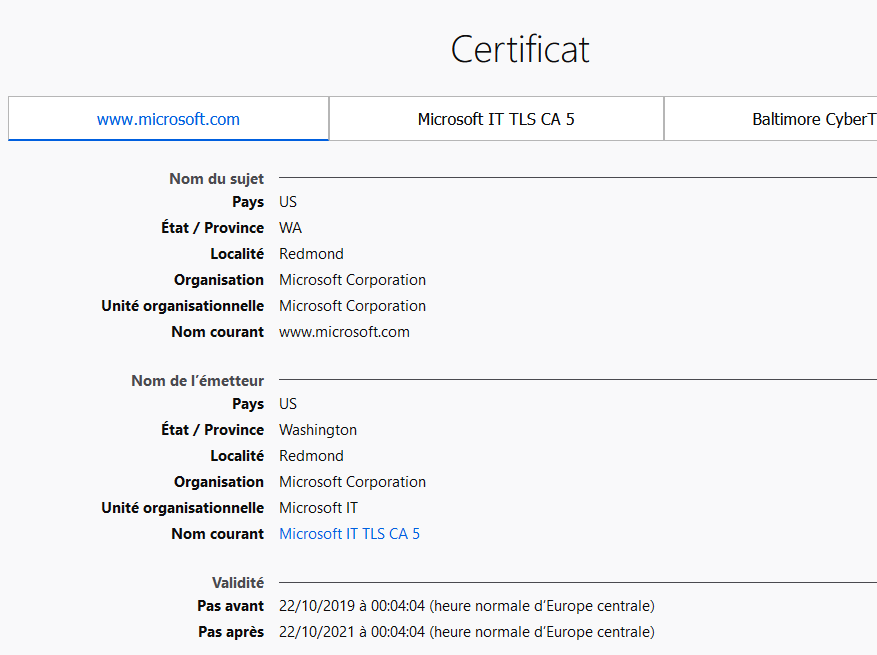Viewport: 877px width, 655px height.
Task: Click subject Unité organisationnelle Microsoft Corporation value
Action: (352, 306)
